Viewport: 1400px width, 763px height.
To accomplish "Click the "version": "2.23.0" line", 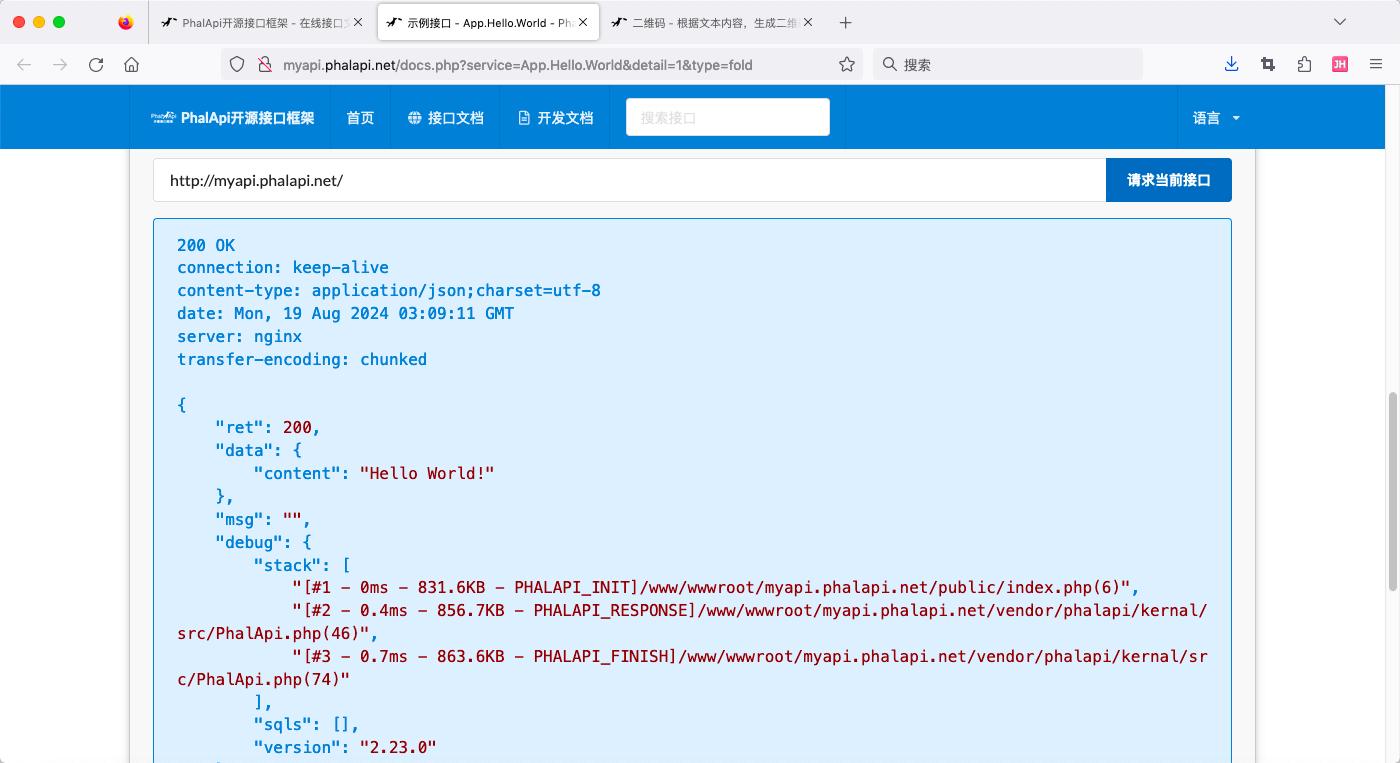I will [x=345, y=748].
